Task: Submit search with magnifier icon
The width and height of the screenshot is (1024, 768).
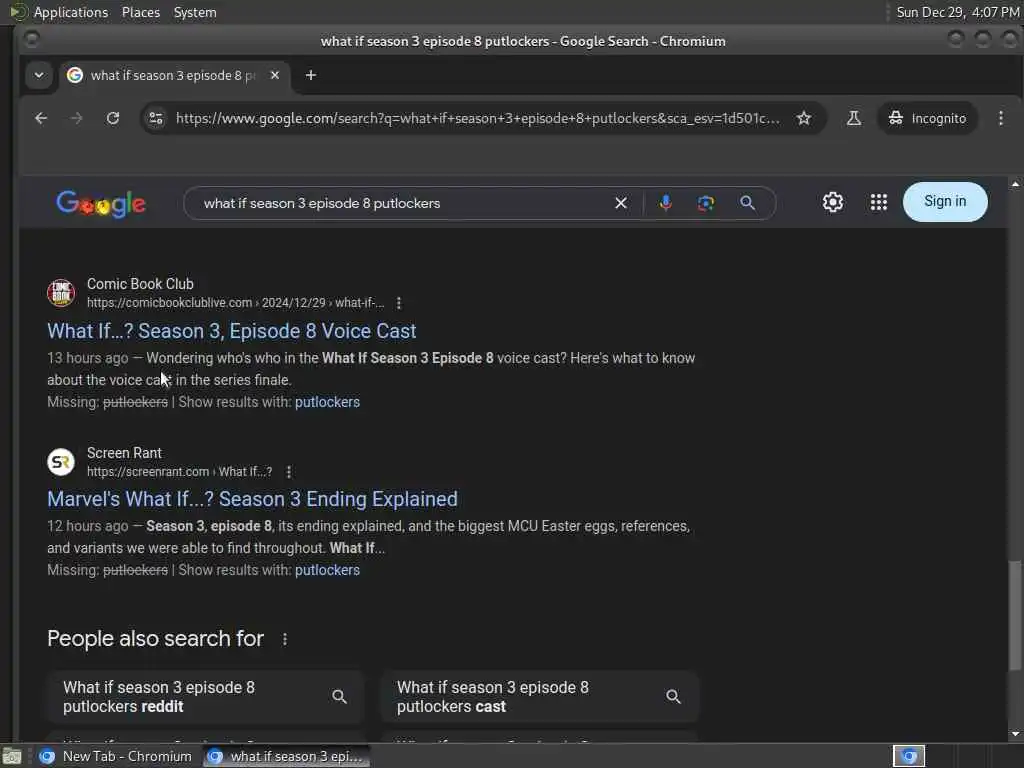Action: point(748,203)
